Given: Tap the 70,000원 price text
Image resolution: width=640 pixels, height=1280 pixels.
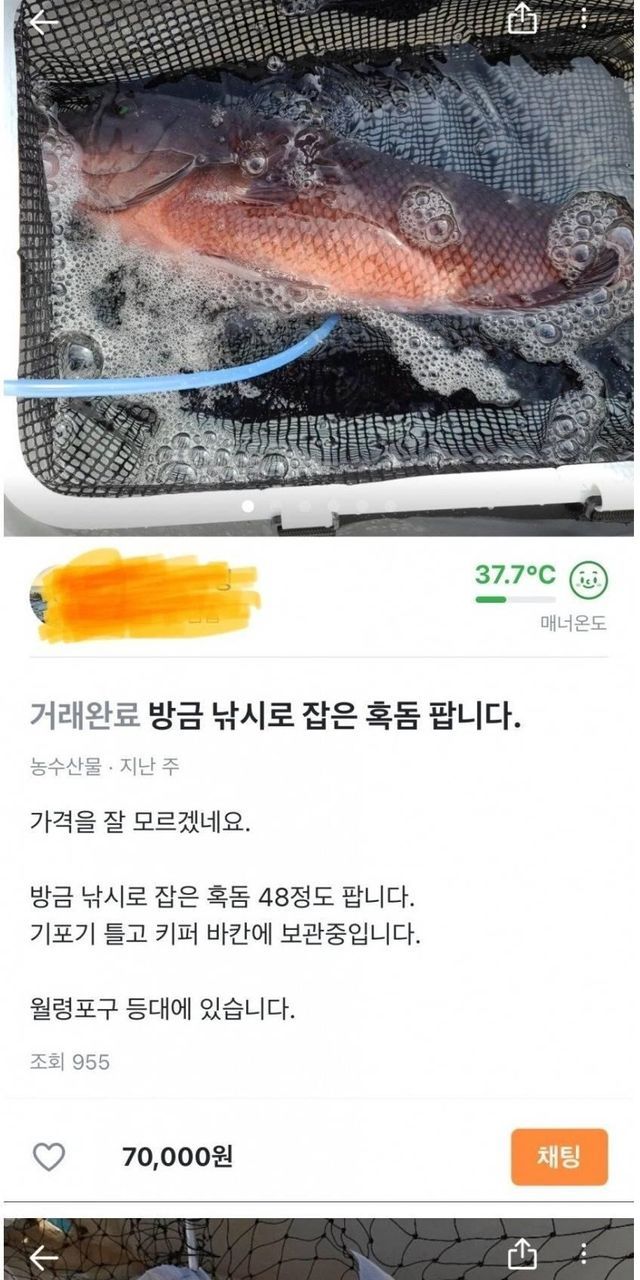Looking at the screenshot, I should click(178, 1157).
